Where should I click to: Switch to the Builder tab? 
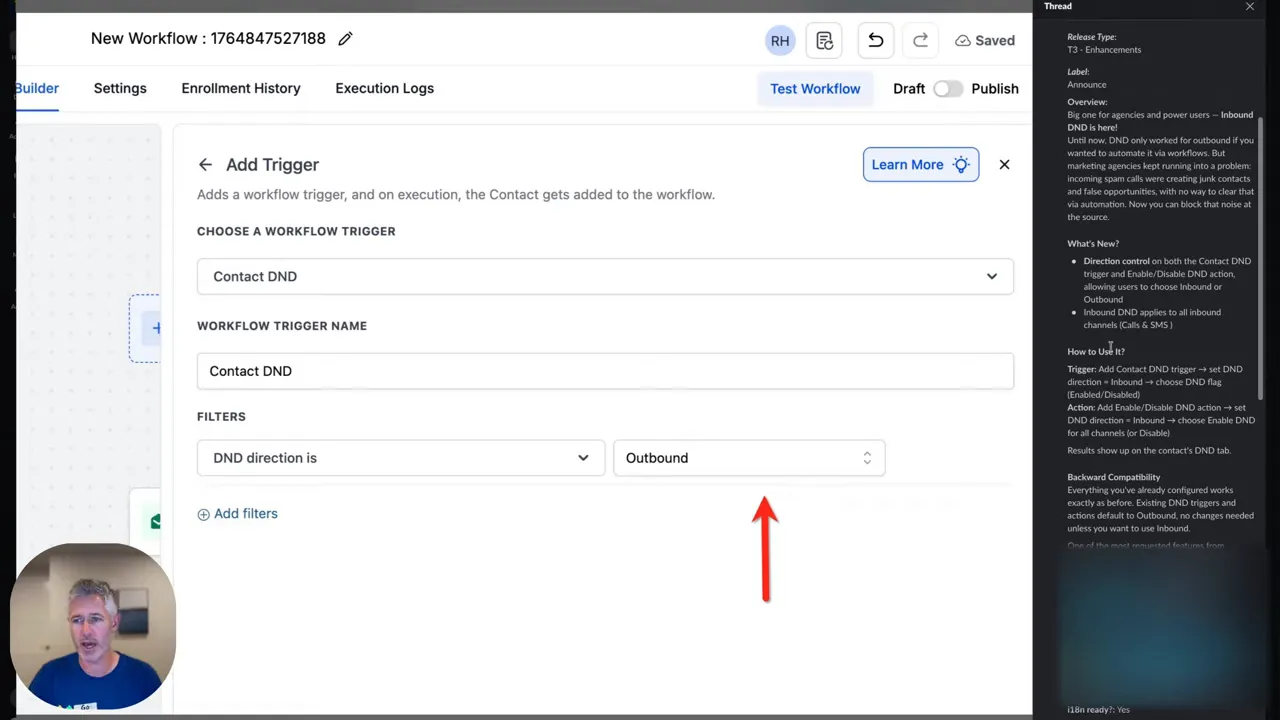point(37,89)
